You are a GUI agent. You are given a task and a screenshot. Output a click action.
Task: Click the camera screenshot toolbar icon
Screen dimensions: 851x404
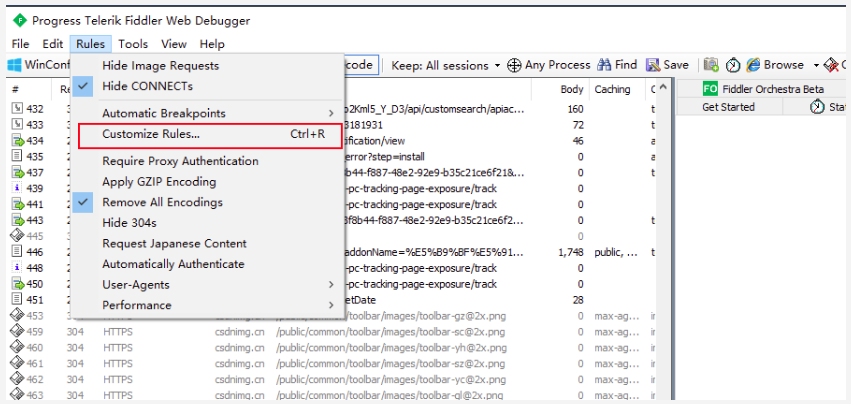click(x=712, y=65)
